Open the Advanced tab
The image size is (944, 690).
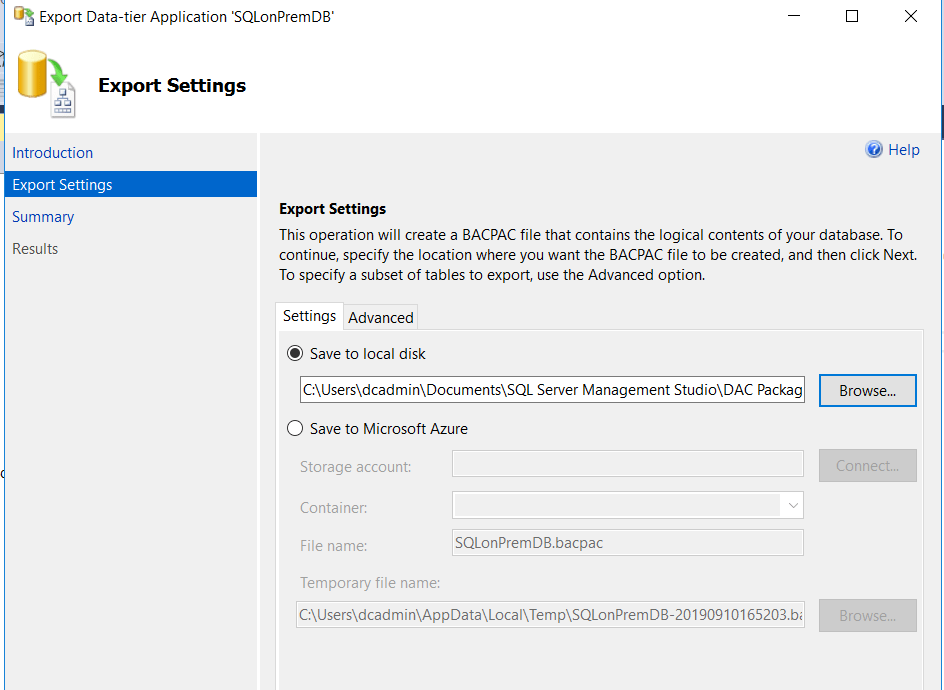[380, 317]
